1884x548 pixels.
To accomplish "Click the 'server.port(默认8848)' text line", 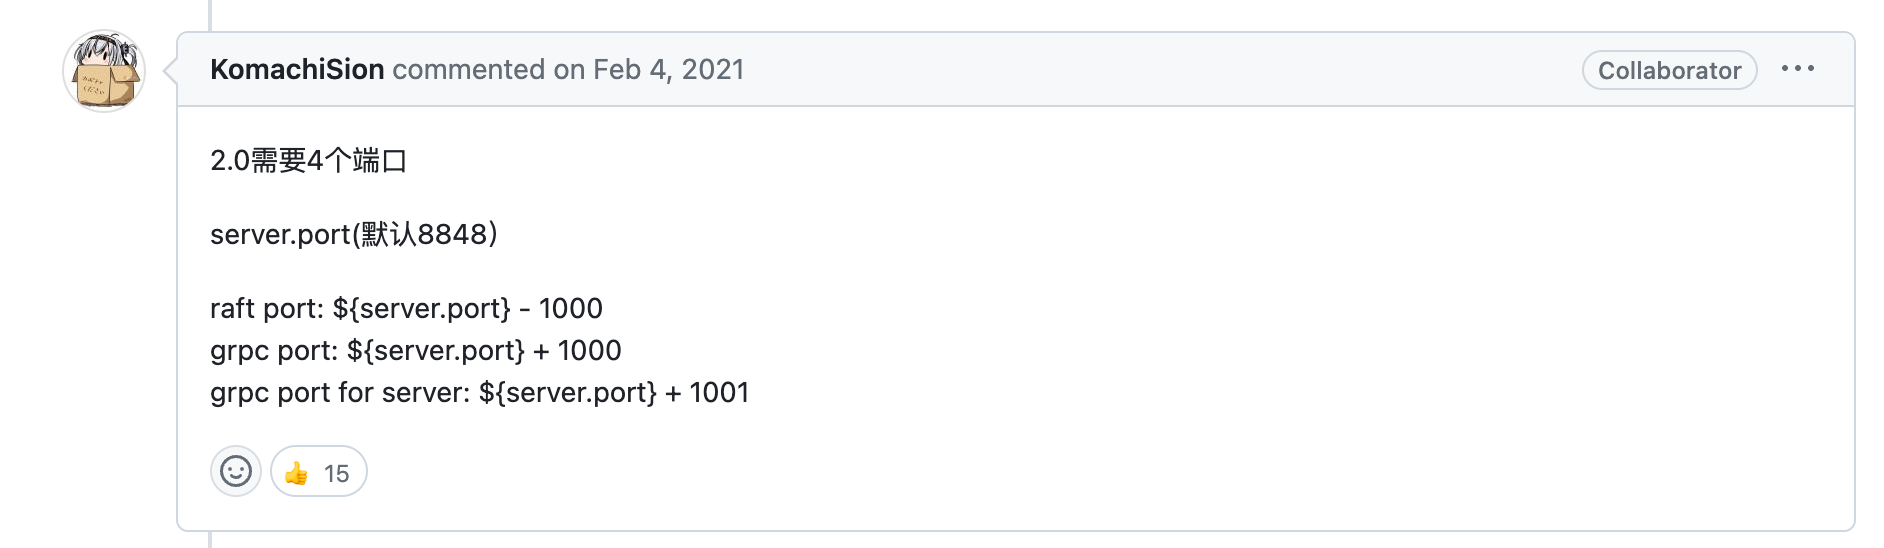I will 353,234.
